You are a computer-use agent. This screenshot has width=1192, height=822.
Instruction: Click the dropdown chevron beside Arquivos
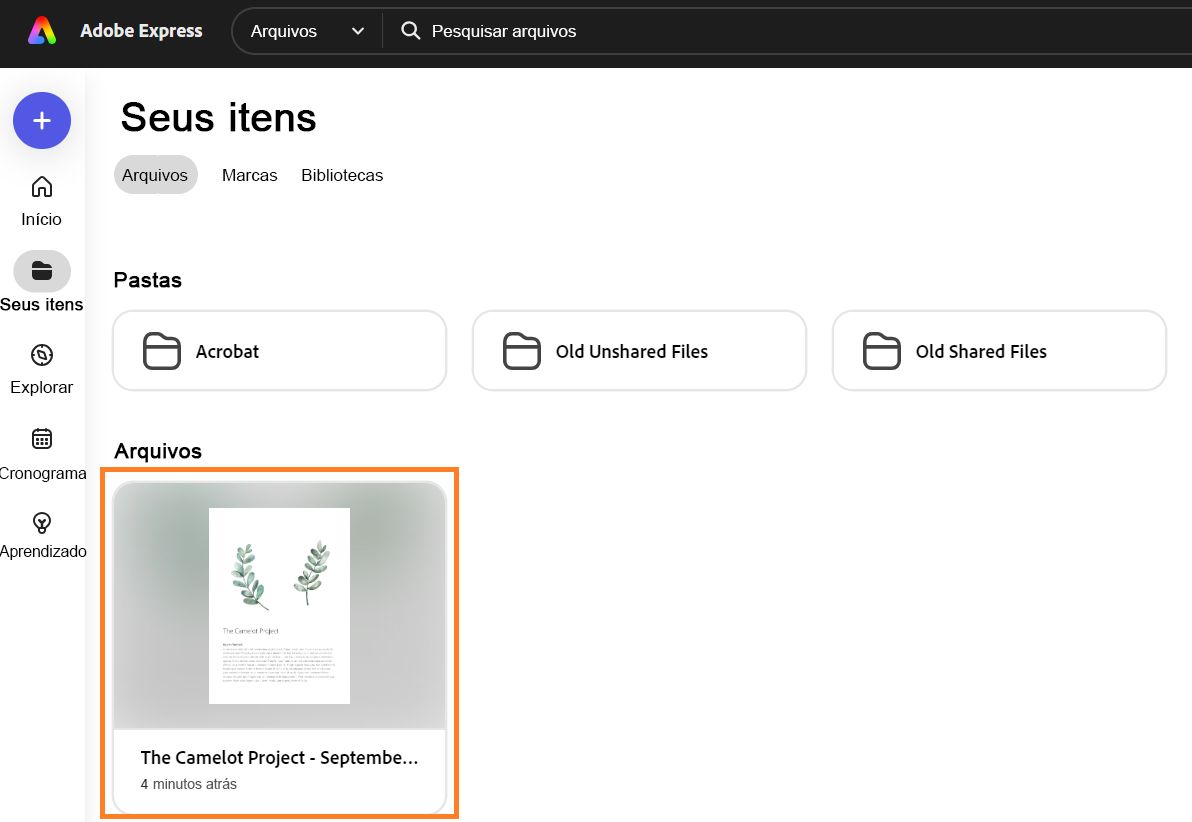(x=358, y=31)
